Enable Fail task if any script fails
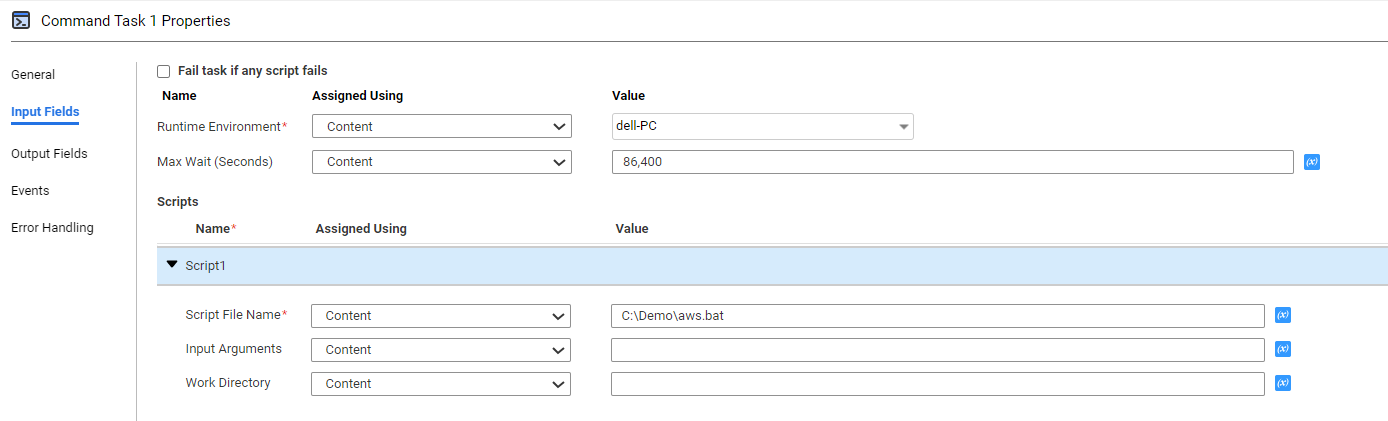The height and width of the screenshot is (421, 1388). pos(164,72)
